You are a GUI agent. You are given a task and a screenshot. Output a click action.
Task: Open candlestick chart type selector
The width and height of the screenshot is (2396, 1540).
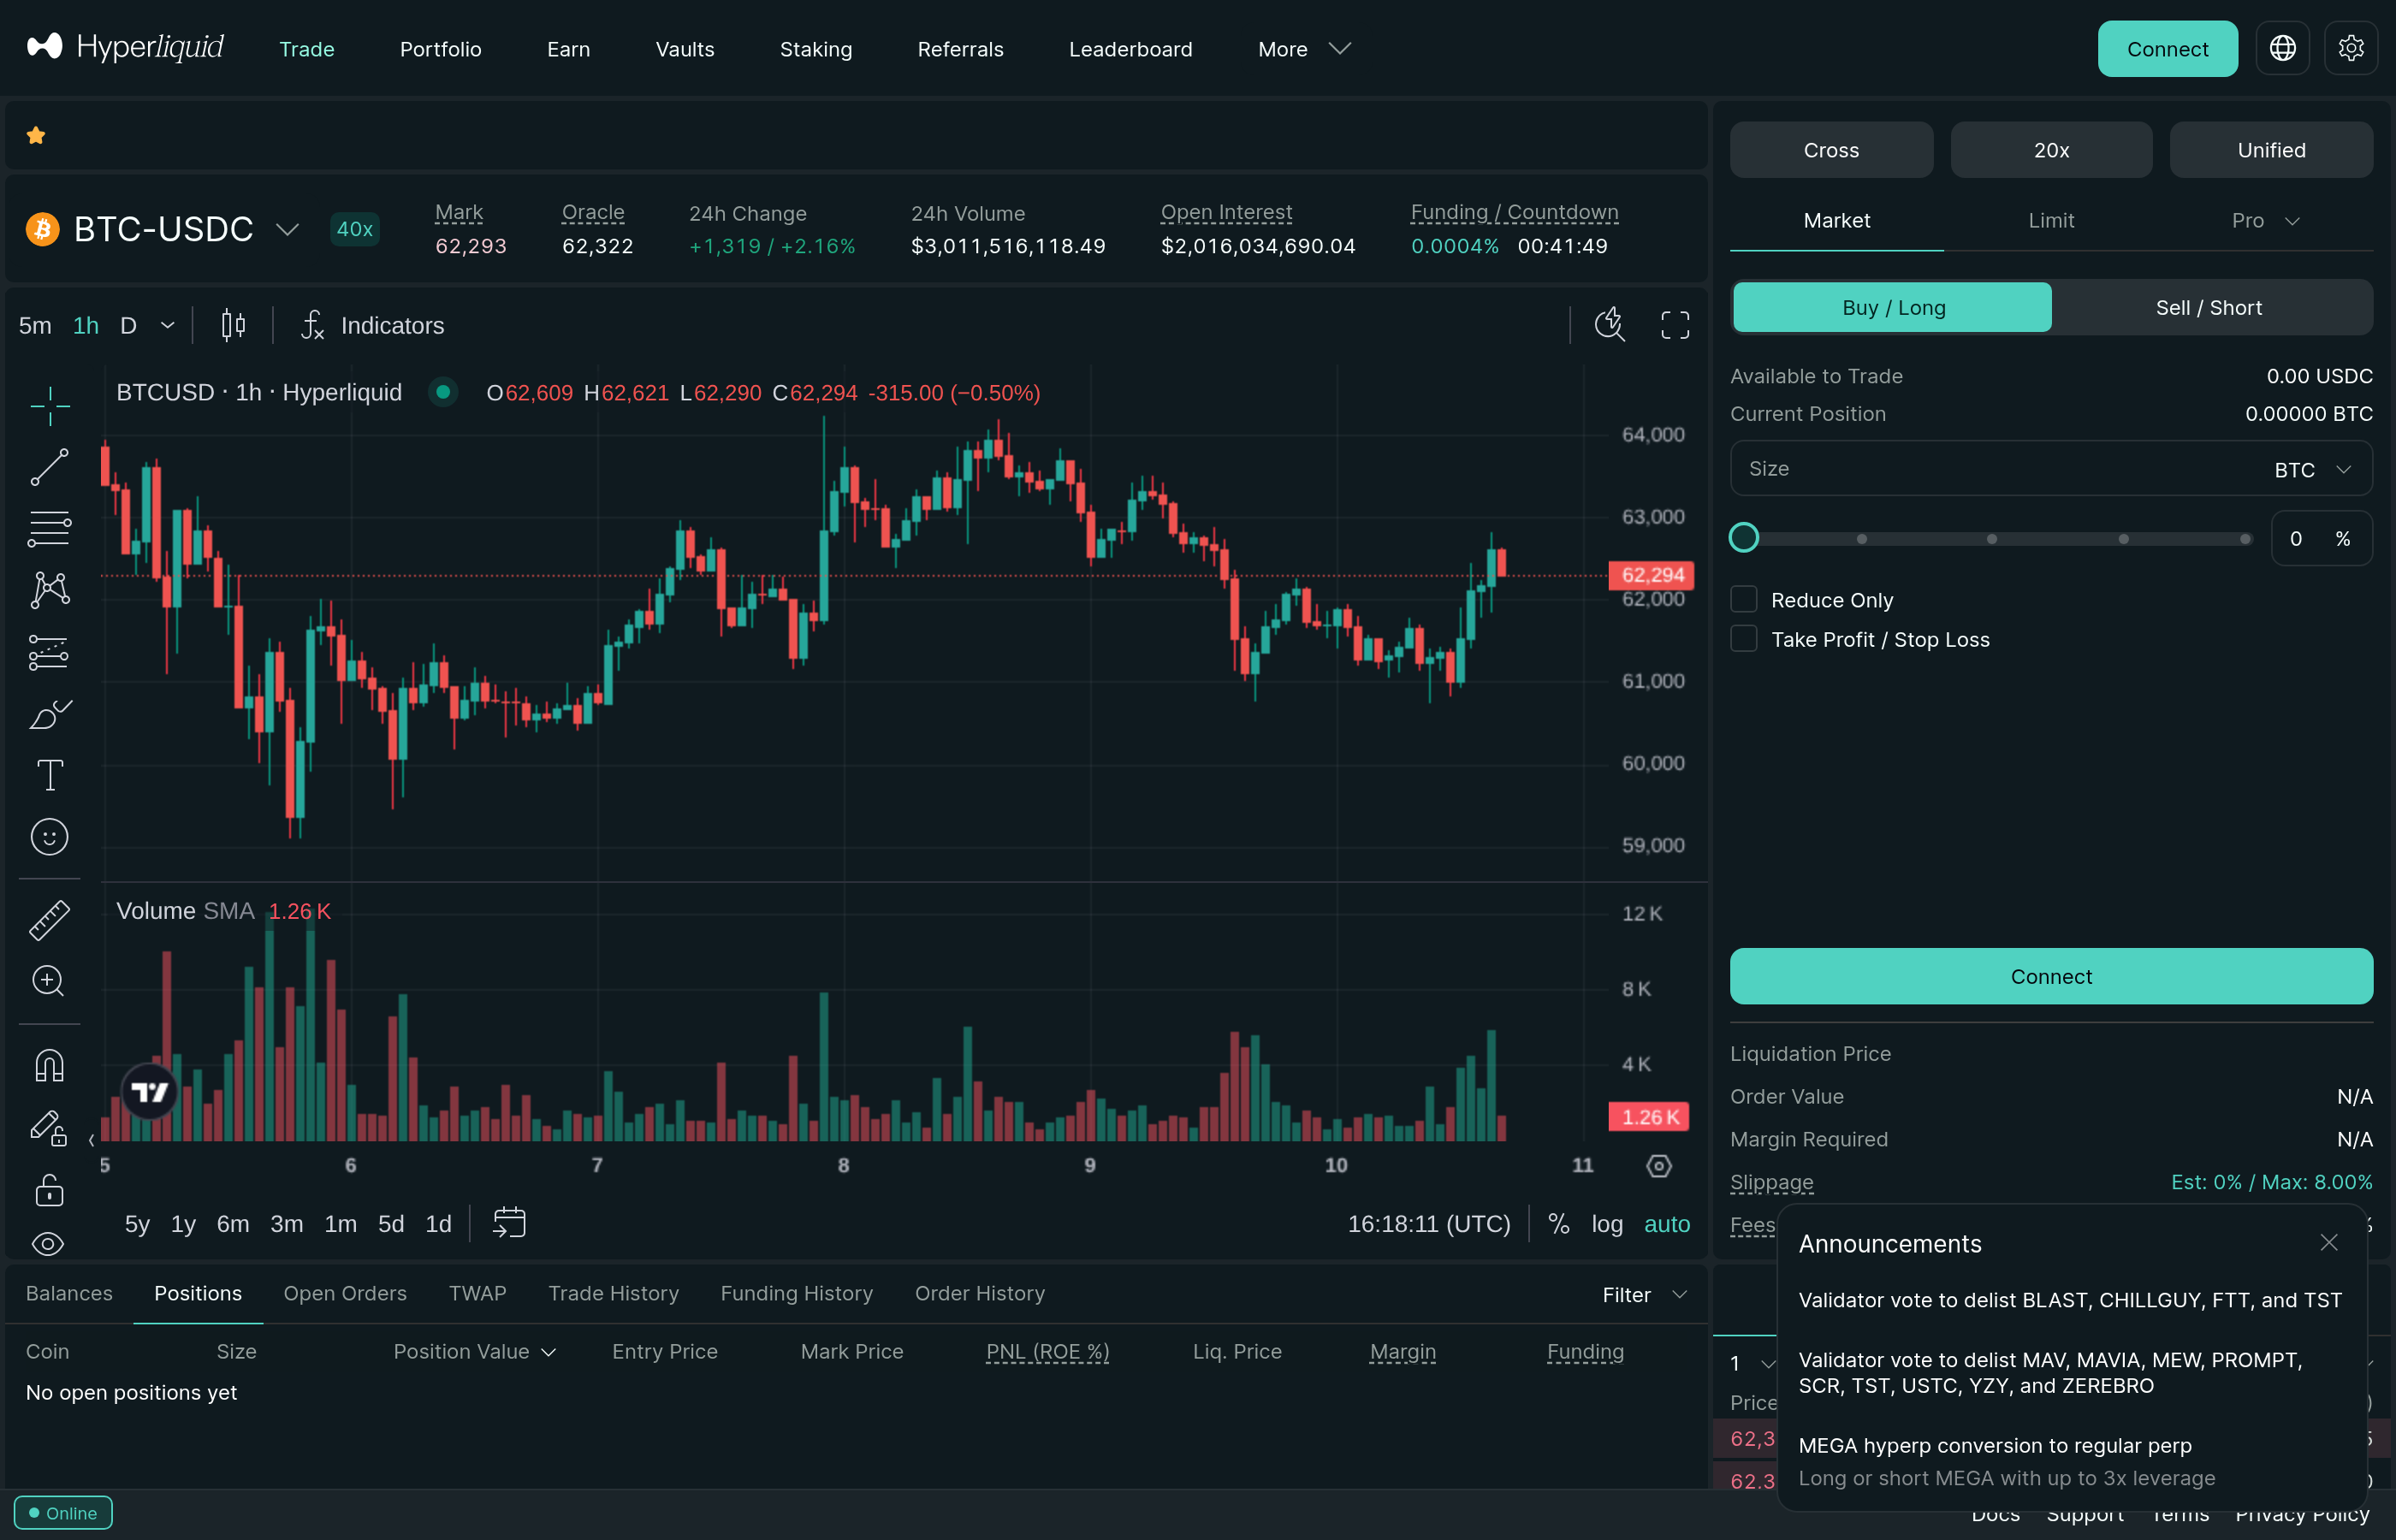pyautogui.click(x=233, y=325)
